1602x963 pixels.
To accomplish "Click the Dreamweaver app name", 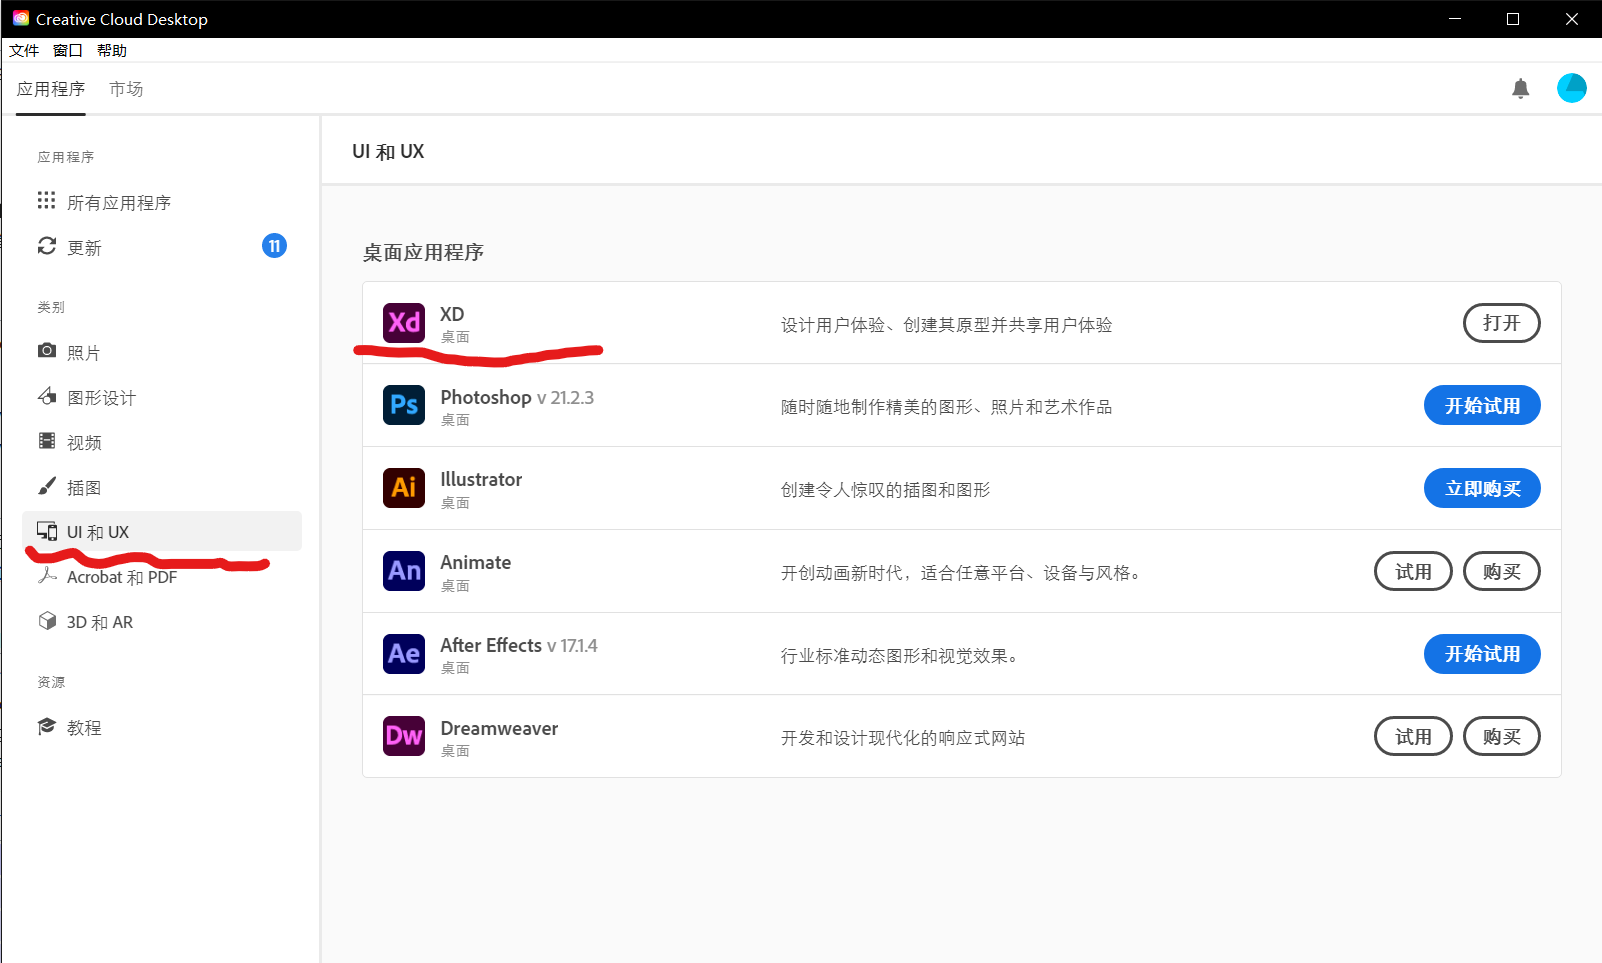I will 499,728.
